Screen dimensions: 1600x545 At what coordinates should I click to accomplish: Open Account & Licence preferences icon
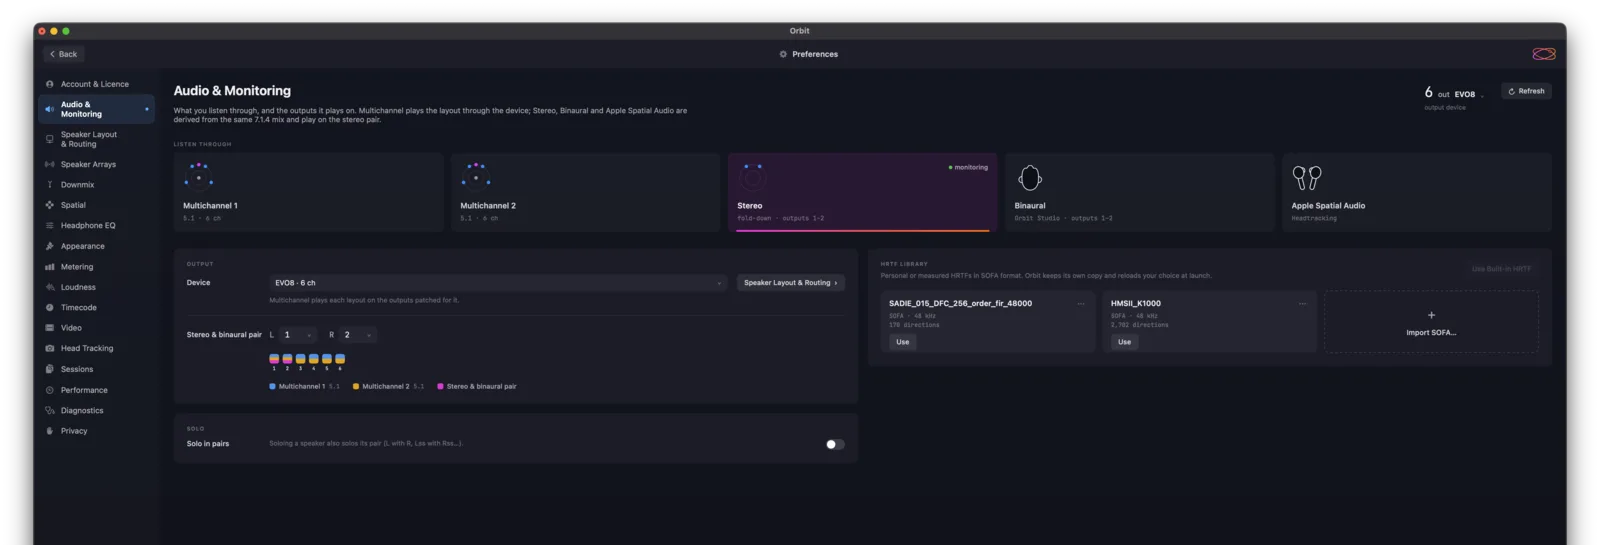(50, 84)
